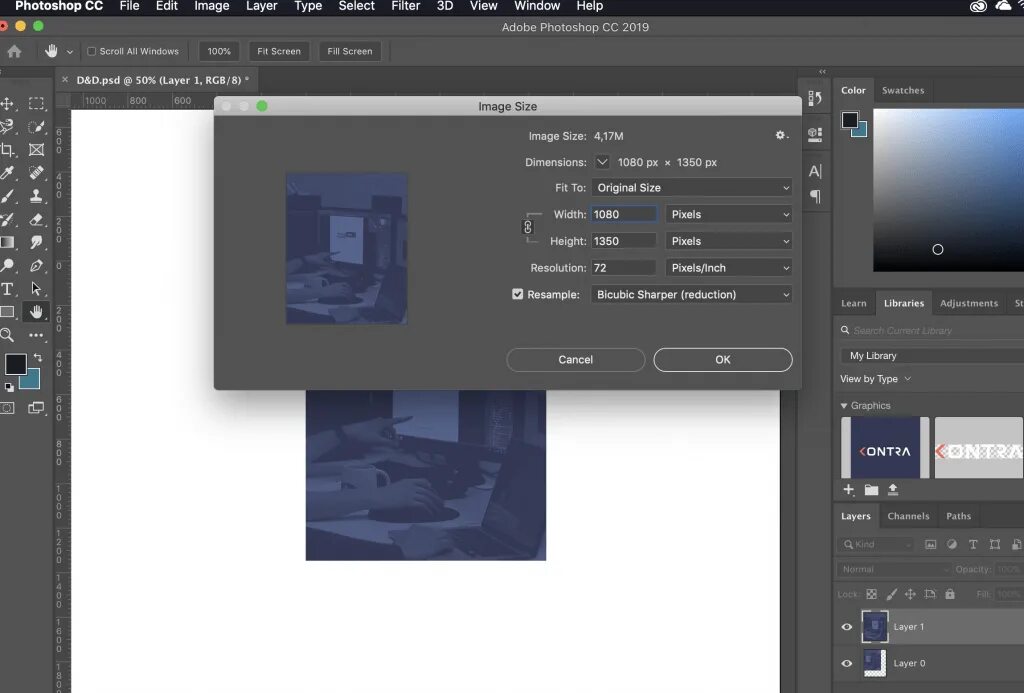This screenshot has height=693, width=1024.
Task: Hide Layer 1 visibility eye
Action: (x=847, y=626)
